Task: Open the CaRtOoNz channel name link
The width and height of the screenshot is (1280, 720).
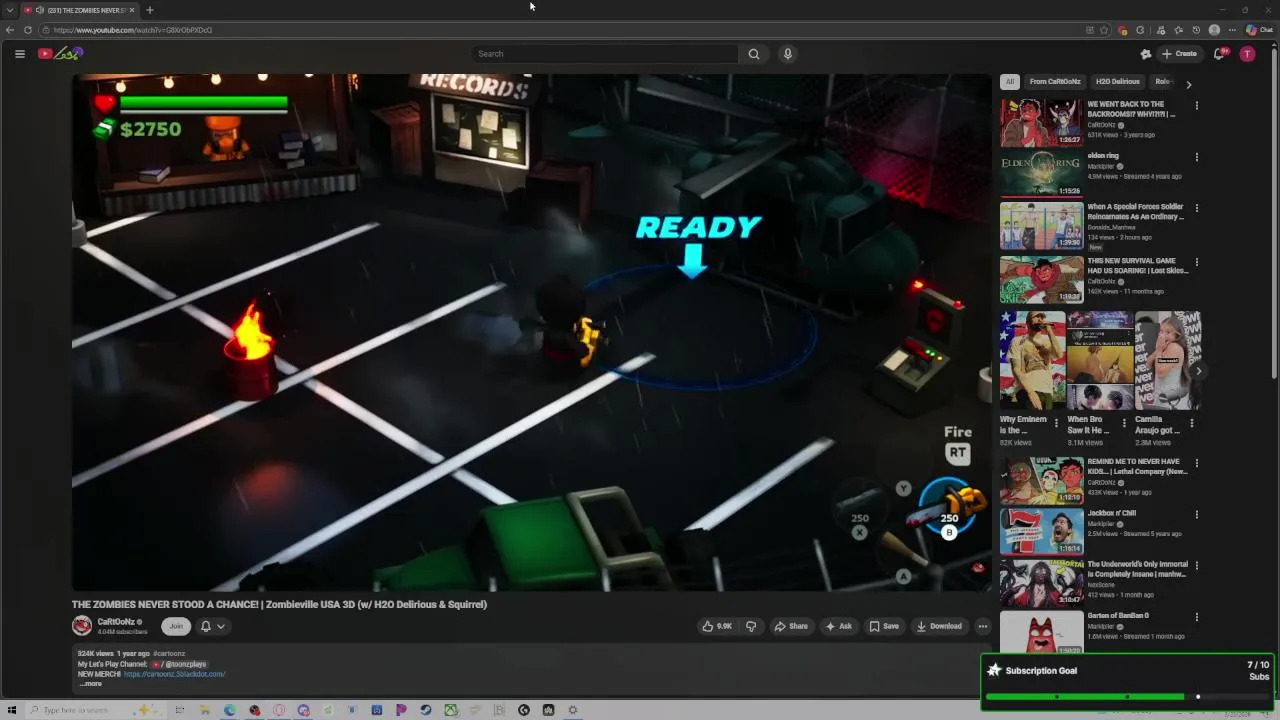Action: pyautogui.click(x=116, y=622)
